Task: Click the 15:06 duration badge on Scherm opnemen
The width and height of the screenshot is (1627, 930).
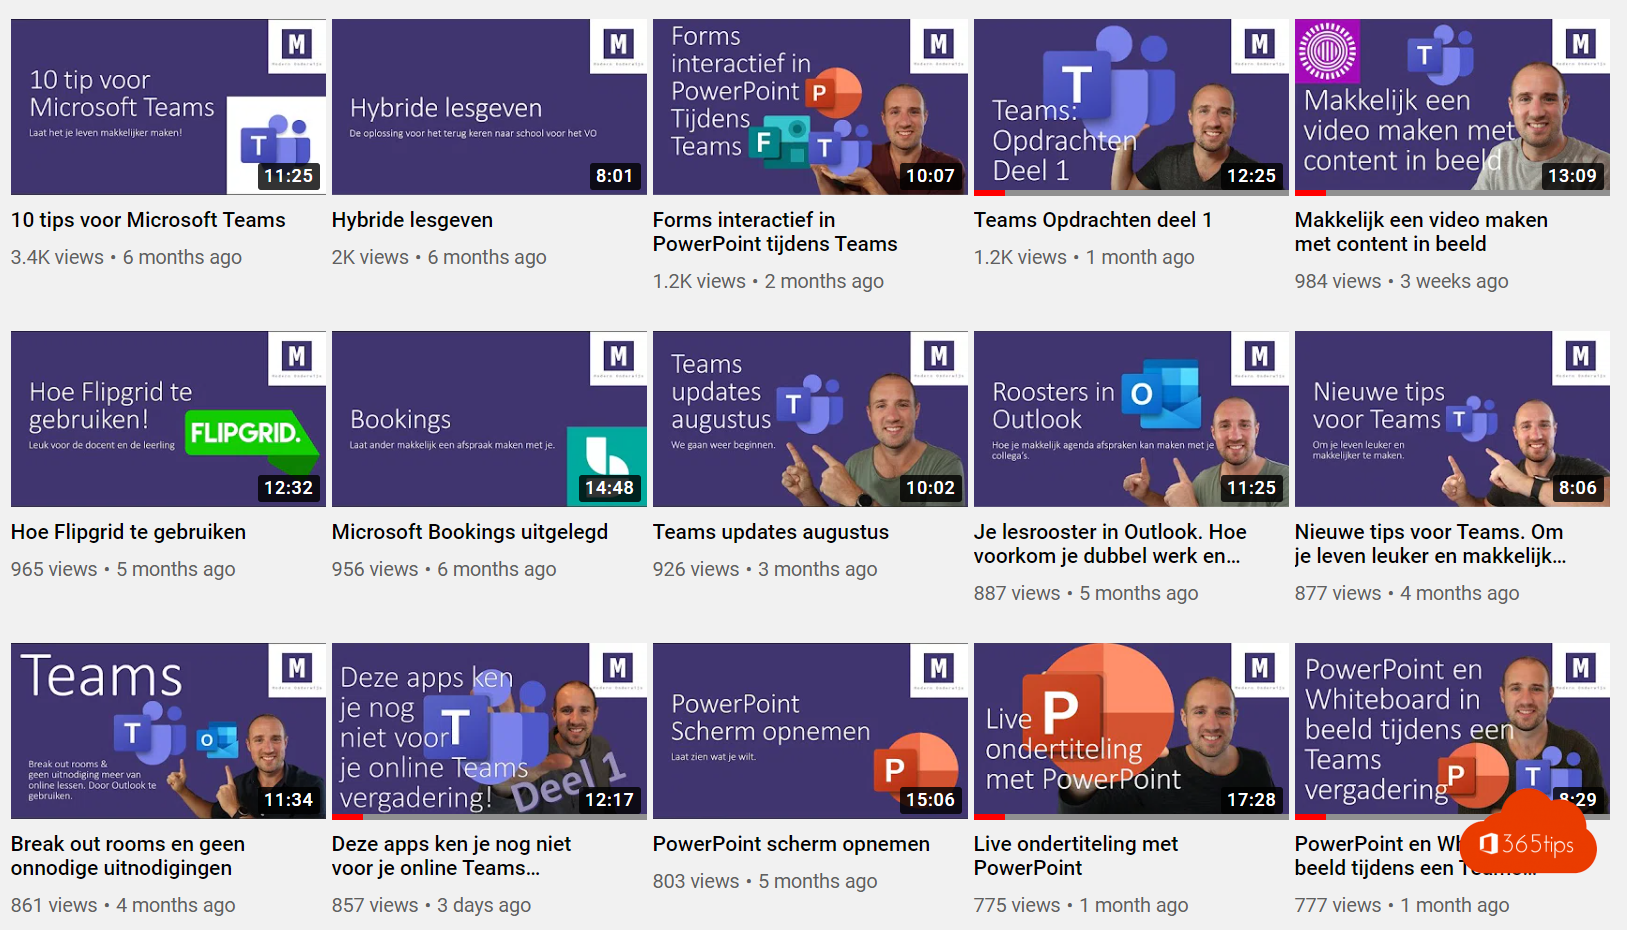Action: point(930,800)
